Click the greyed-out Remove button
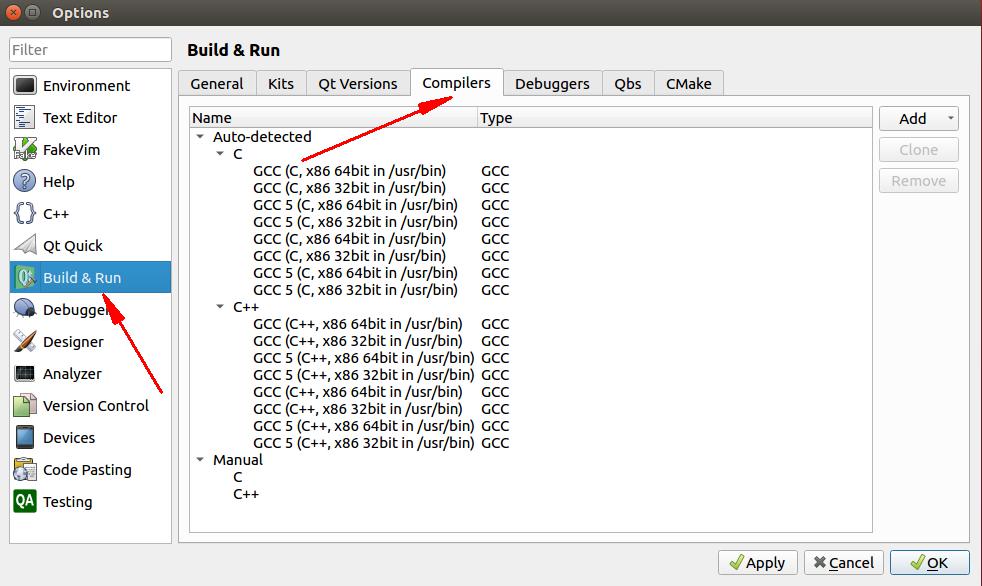 919,181
